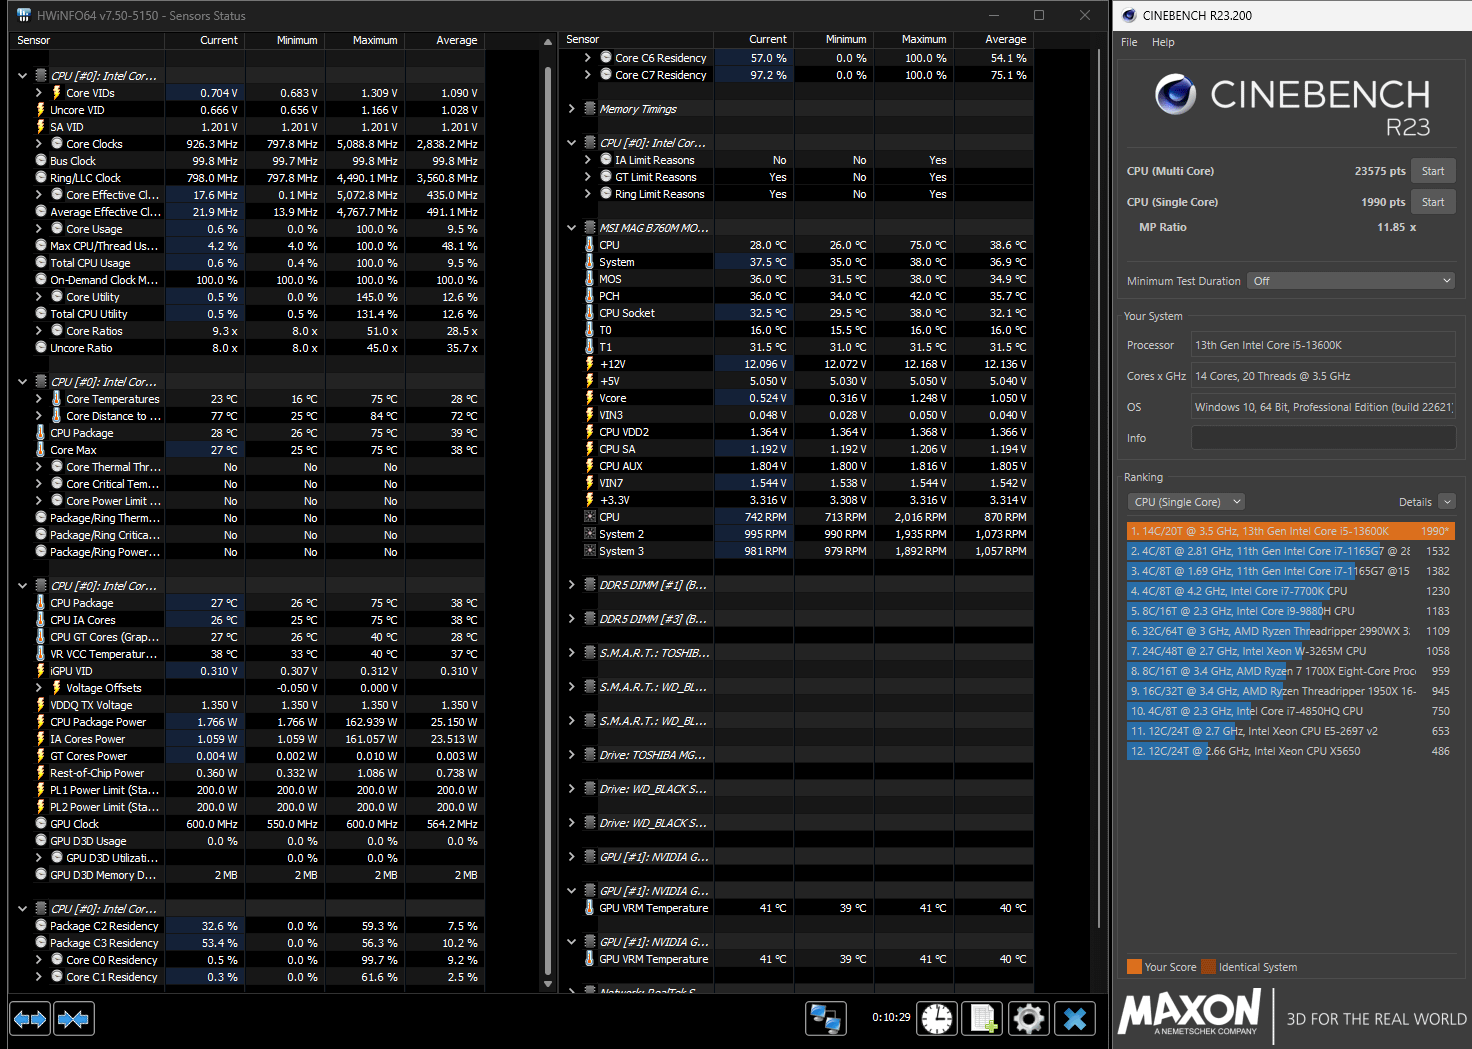Click the expand layout arrows icon in HWiNFO
The width and height of the screenshot is (1472, 1049).
(30, 1019)
